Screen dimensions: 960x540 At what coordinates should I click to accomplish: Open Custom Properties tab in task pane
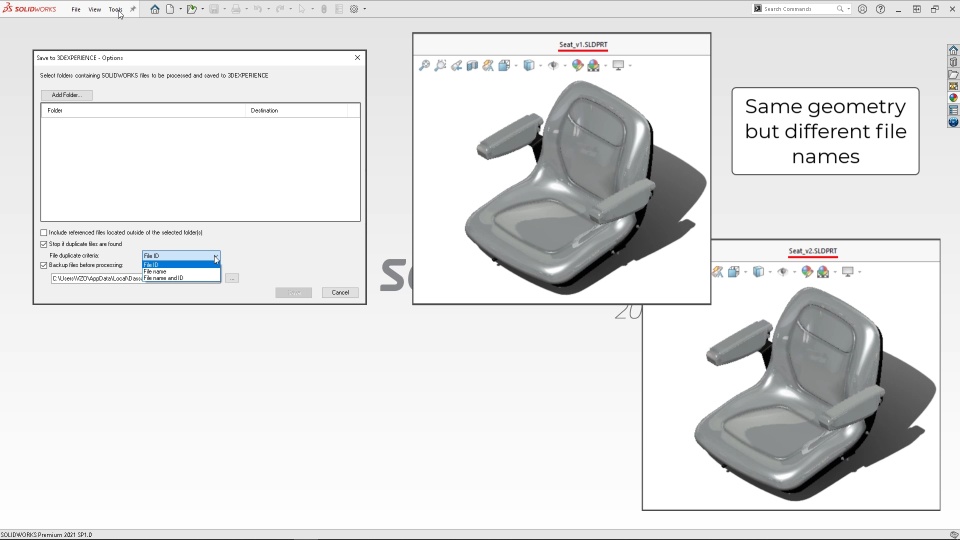click(953, 110)
